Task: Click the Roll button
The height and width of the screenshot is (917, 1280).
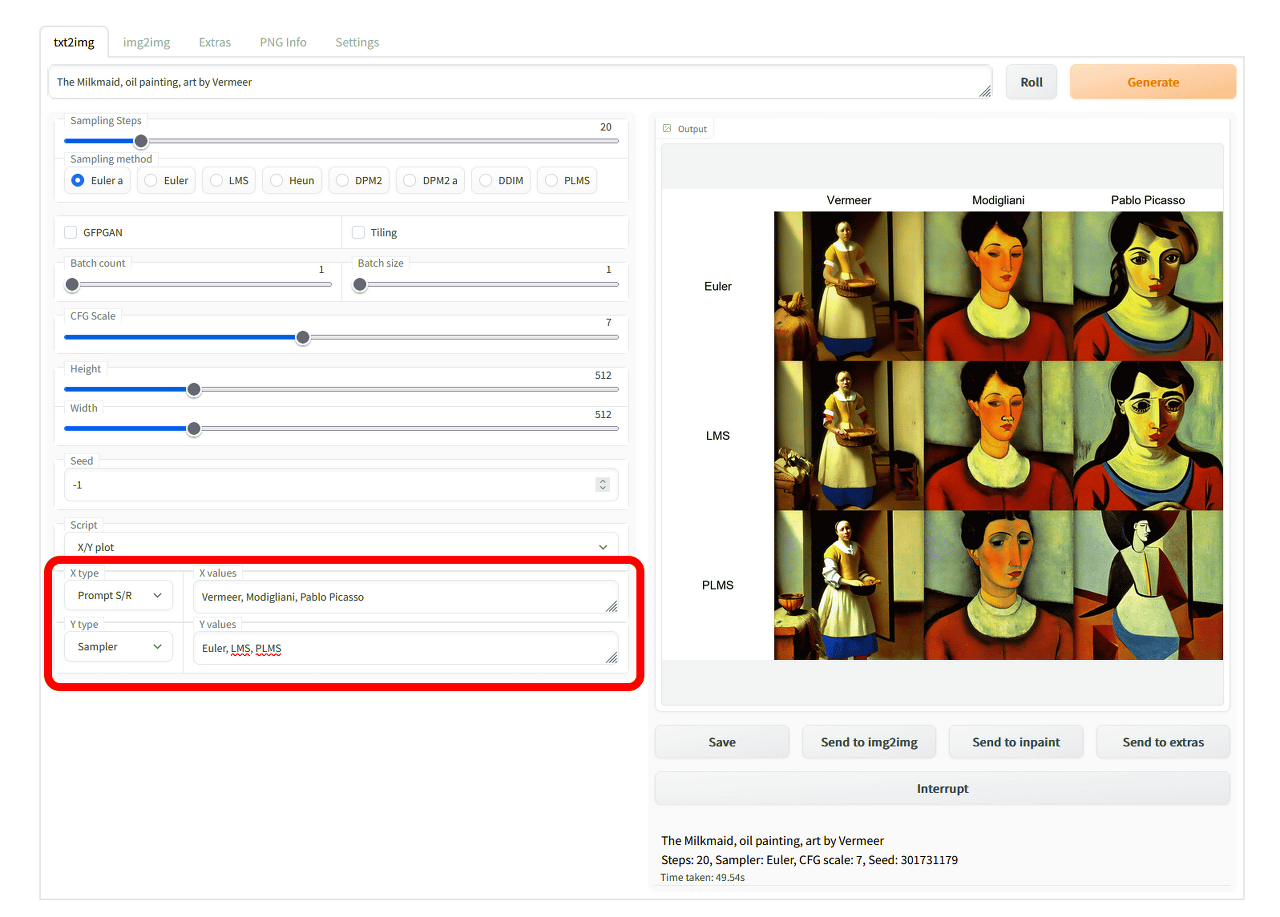Action: pos(1031,82)
